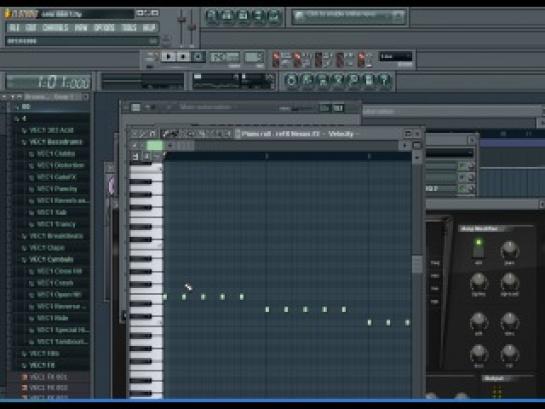Screen dimensions: 545x409
Task: Select the highlighted draw tool in piano roll
Action: tap(166, 133)
